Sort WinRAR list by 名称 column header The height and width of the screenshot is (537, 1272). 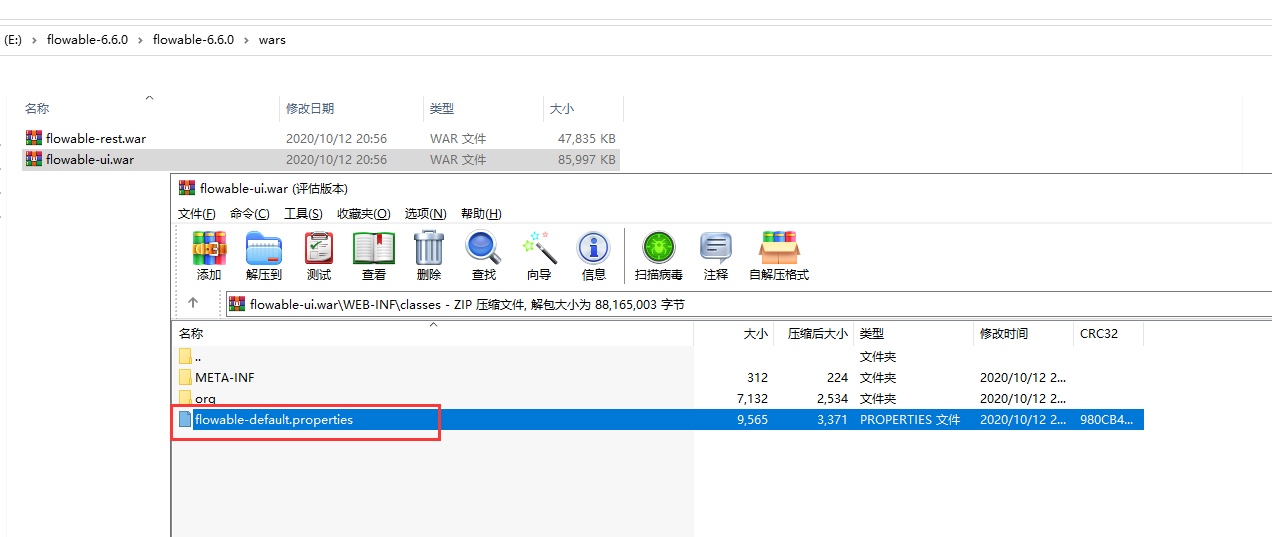(x=433, y=334)
